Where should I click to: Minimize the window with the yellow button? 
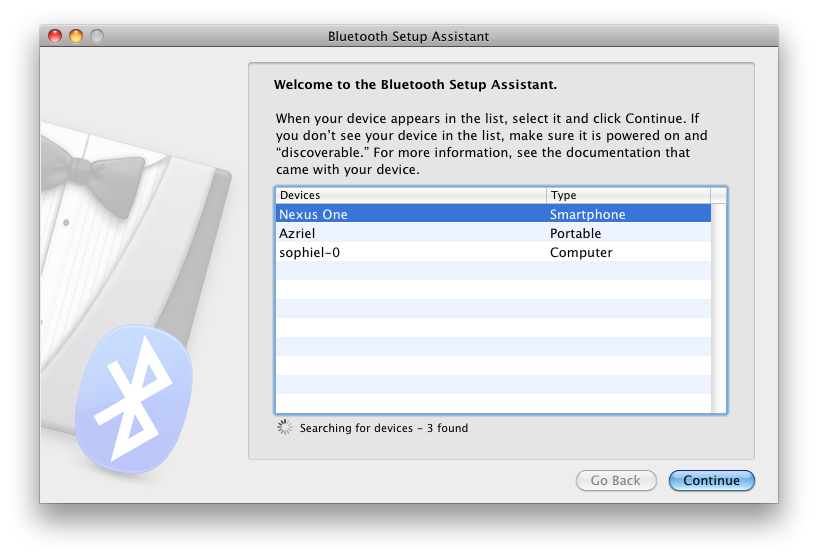click(76, 36)
